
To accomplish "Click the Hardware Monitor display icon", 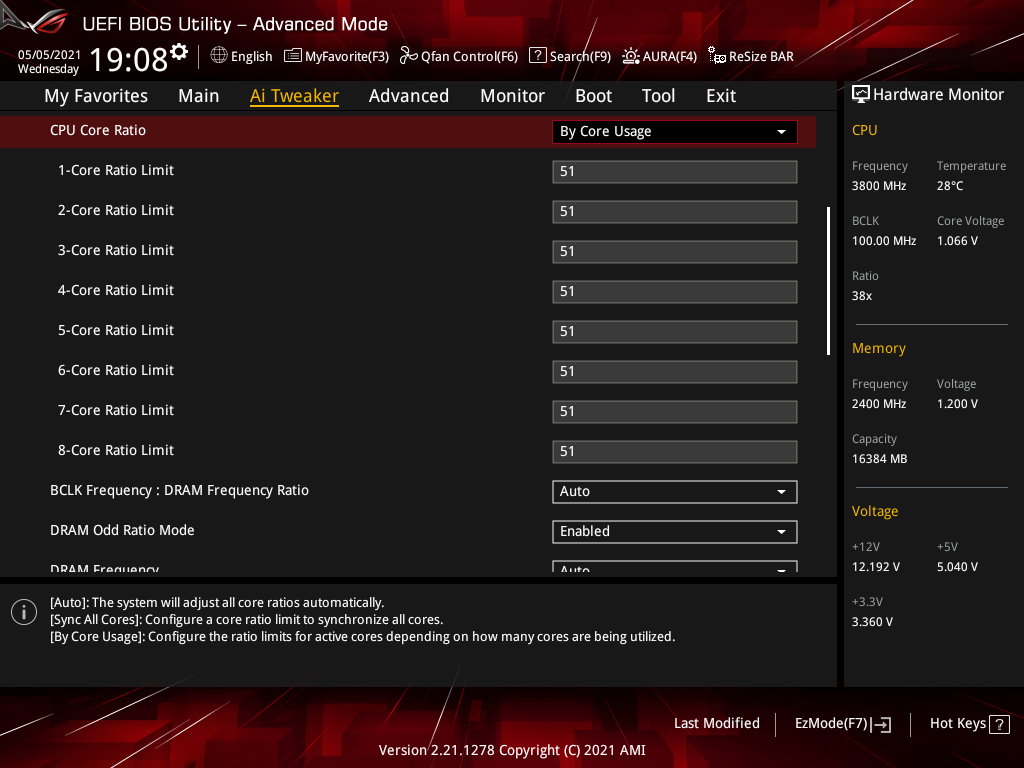I will pyautogui.click(x=861, y=95).
